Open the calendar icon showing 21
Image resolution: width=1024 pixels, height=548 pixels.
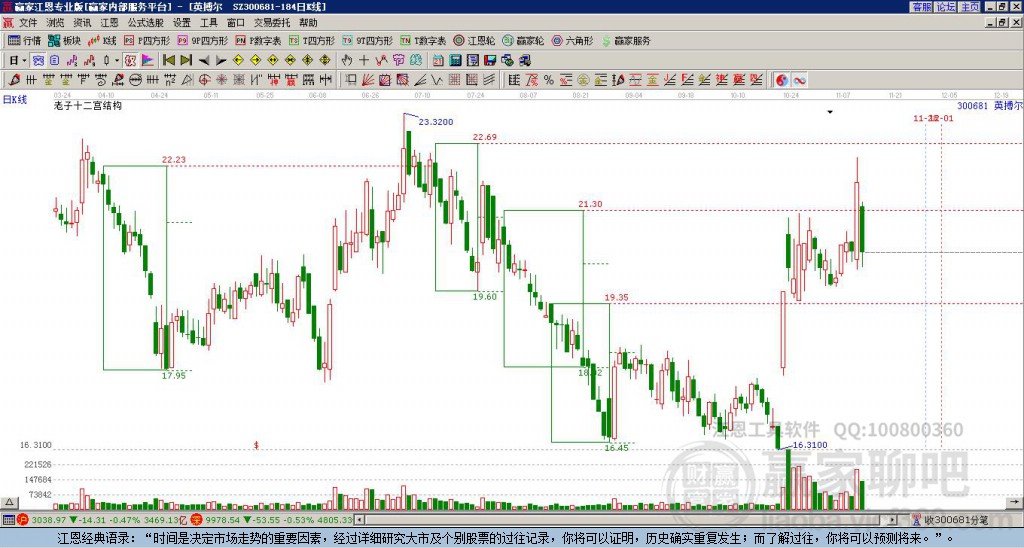438,61
